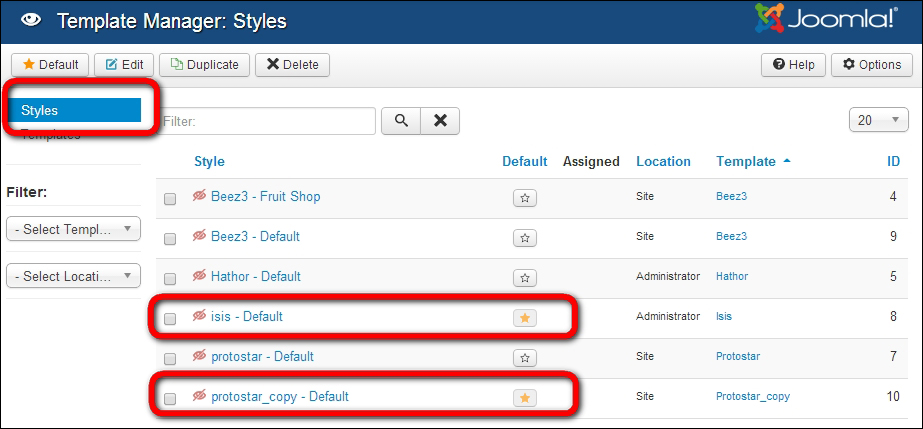This screenshot has width=923, height=429.
Task: Open the Isis template link
Action: click(x=724, y=317)
